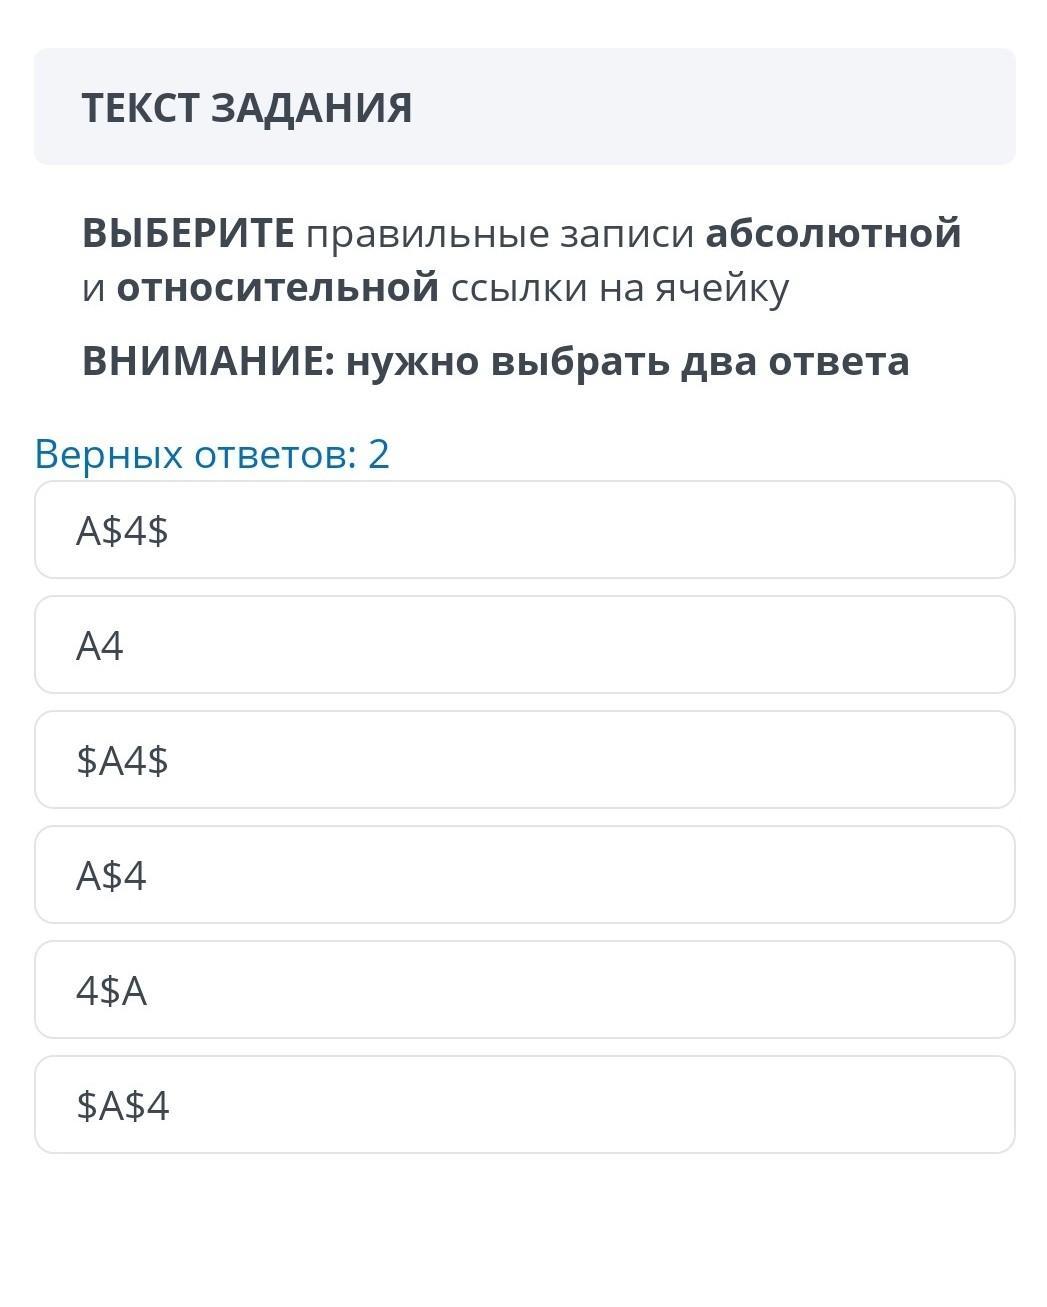Click the text 'правильные записи'

coord(499,233)
